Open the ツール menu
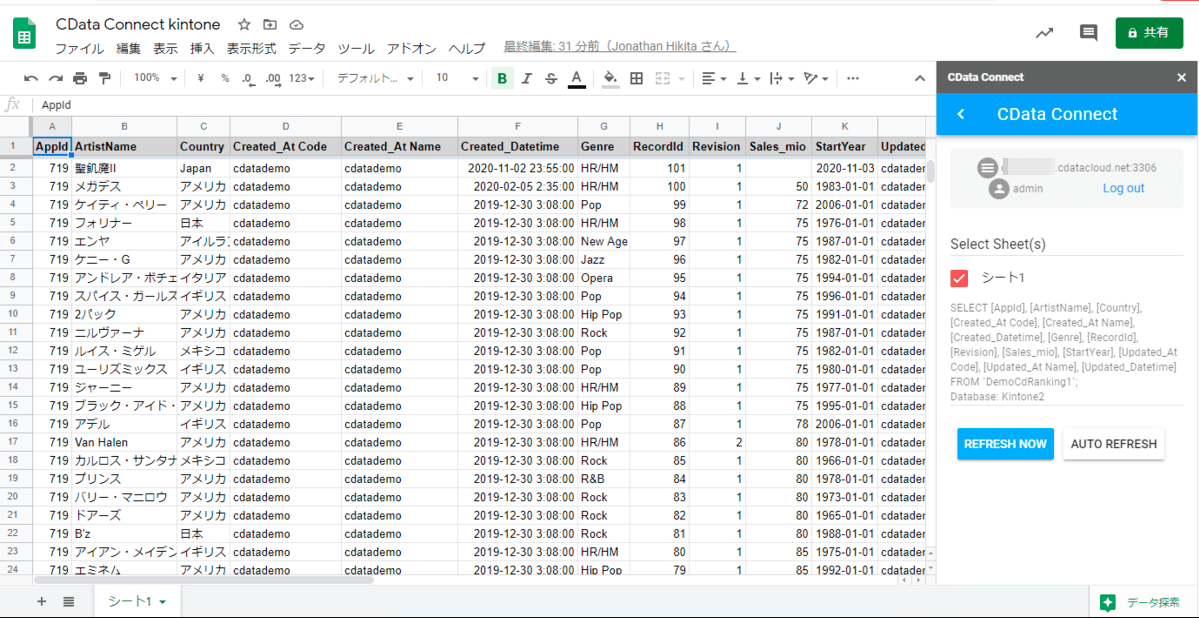 (x=356, y=49)
